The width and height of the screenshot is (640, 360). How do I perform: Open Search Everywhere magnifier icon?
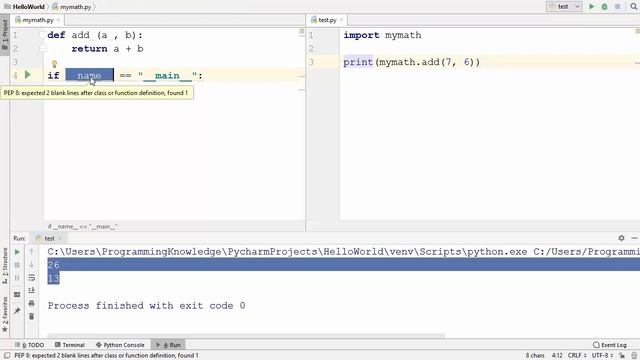click(634, 7)
